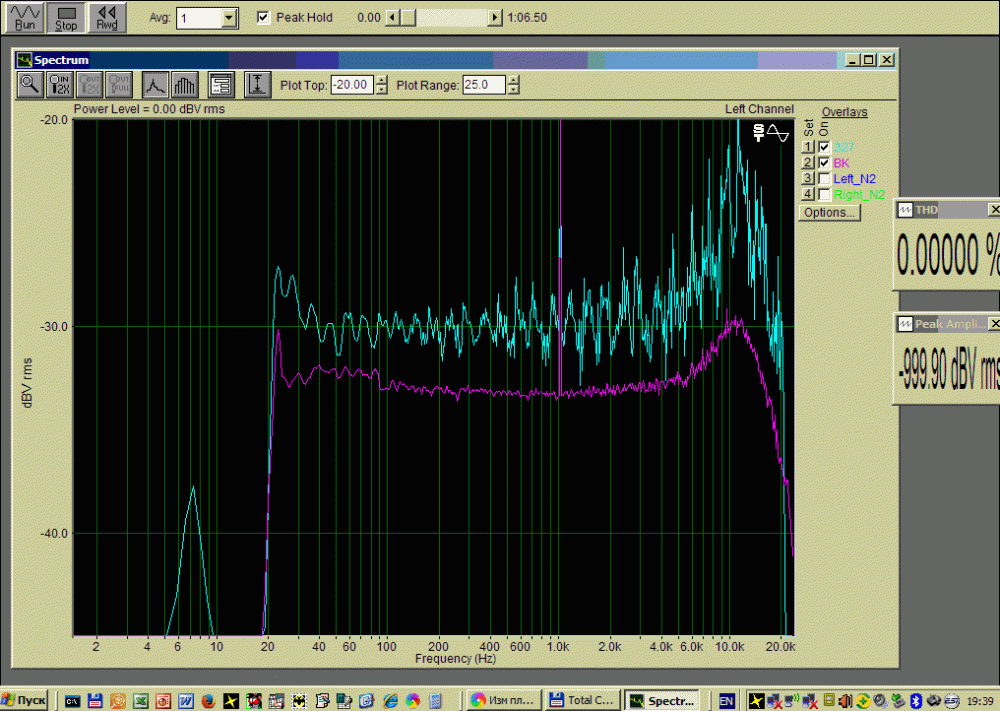Toggle the Peak Hold checkbox
The image size is (1000, 711).
click(264, 17)
